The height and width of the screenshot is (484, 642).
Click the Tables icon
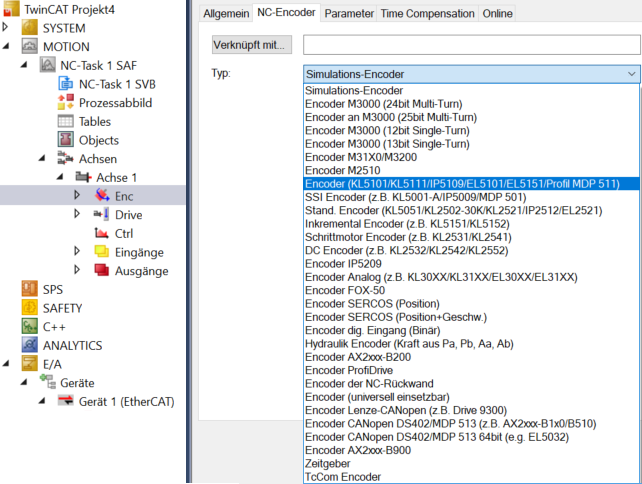pos(65,121)
